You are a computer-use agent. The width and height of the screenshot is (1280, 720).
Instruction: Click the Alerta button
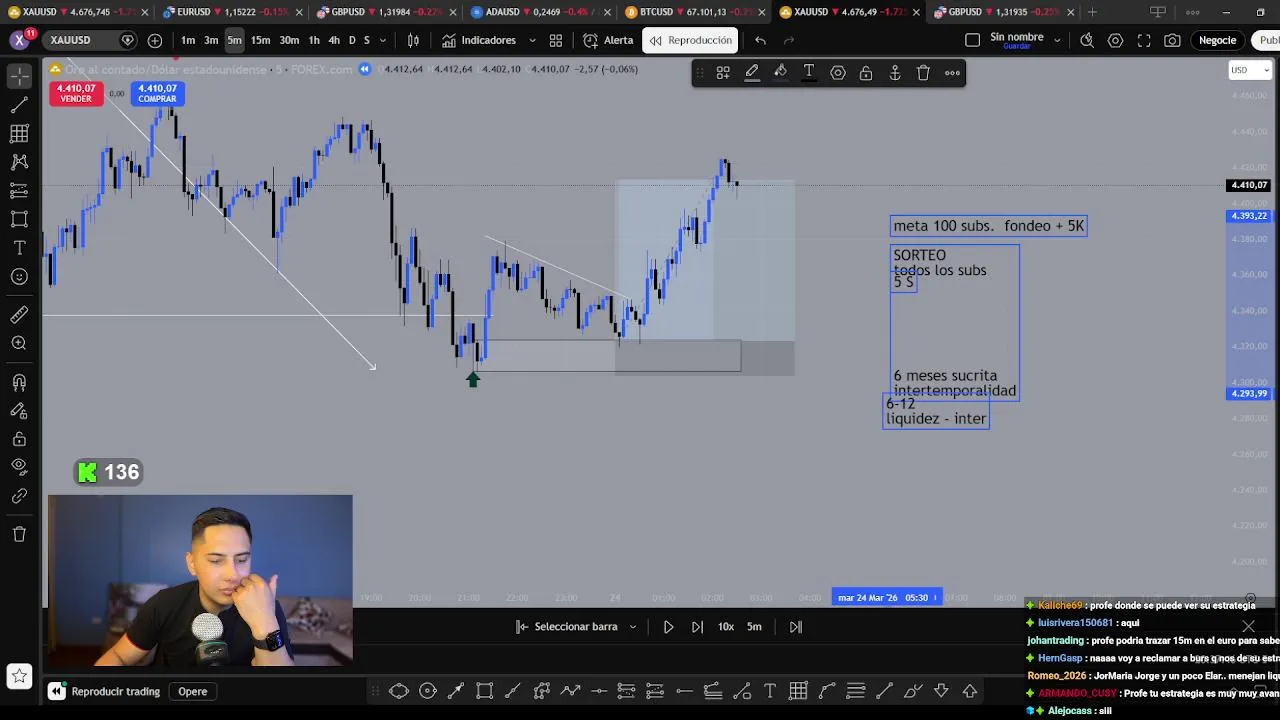pyautogui.click(x=608, y=40)
